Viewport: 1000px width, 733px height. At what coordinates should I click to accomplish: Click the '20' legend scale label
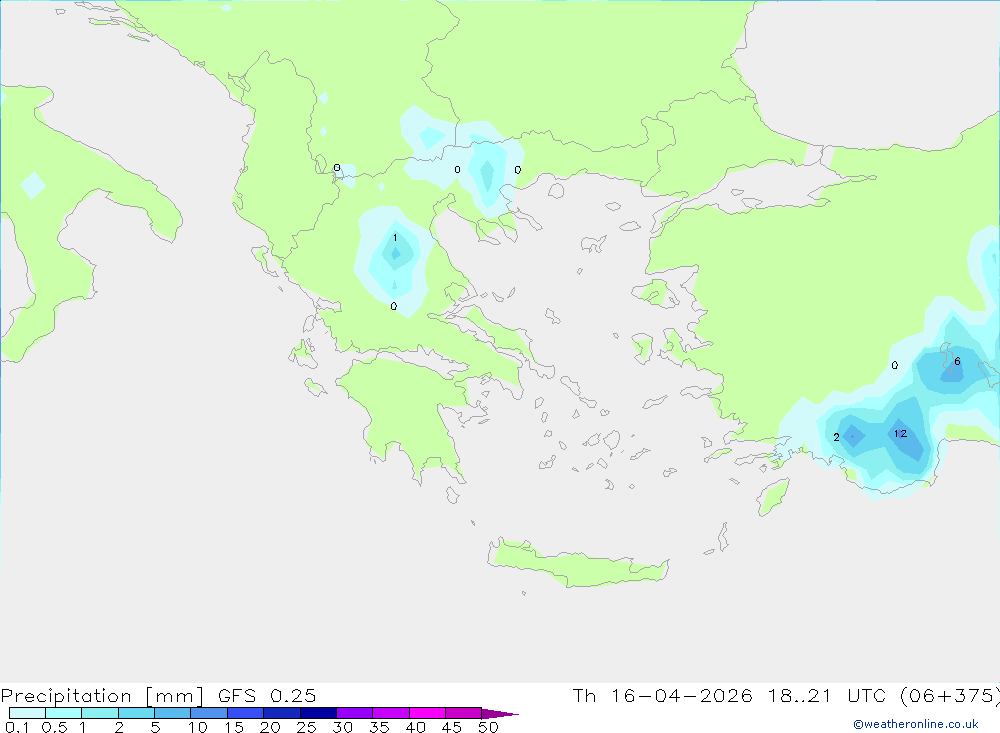pyautogui.click(x=270, y=727)
